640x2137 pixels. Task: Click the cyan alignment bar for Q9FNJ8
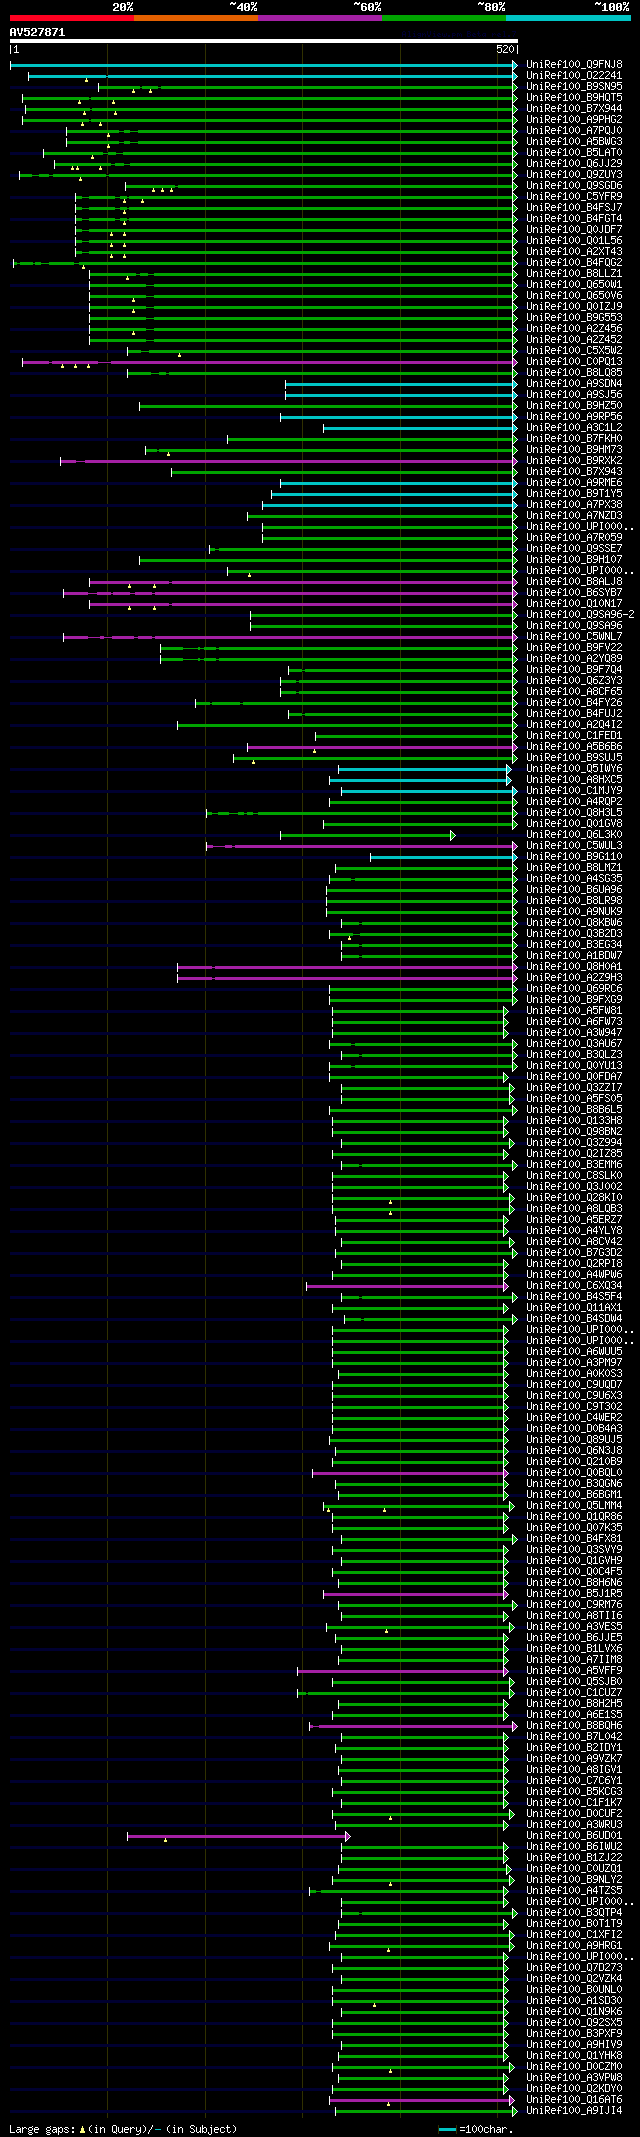(263, 64)
